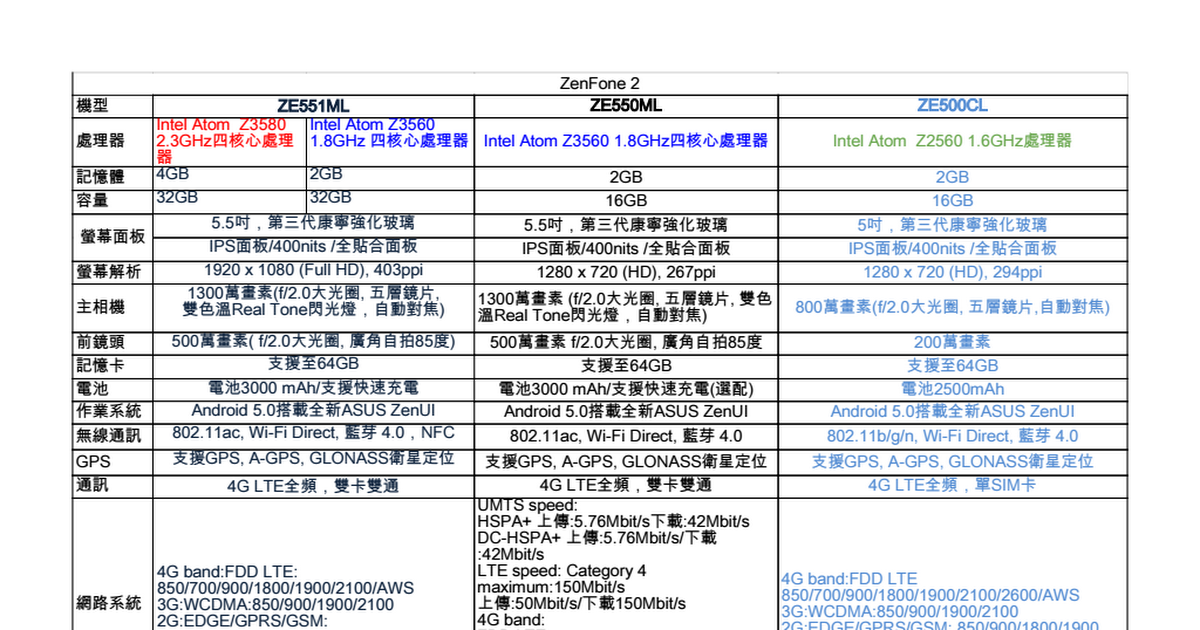Click the ZenFone 2 table title
This screenshot has height=630, width=1200.
(600, 84)
